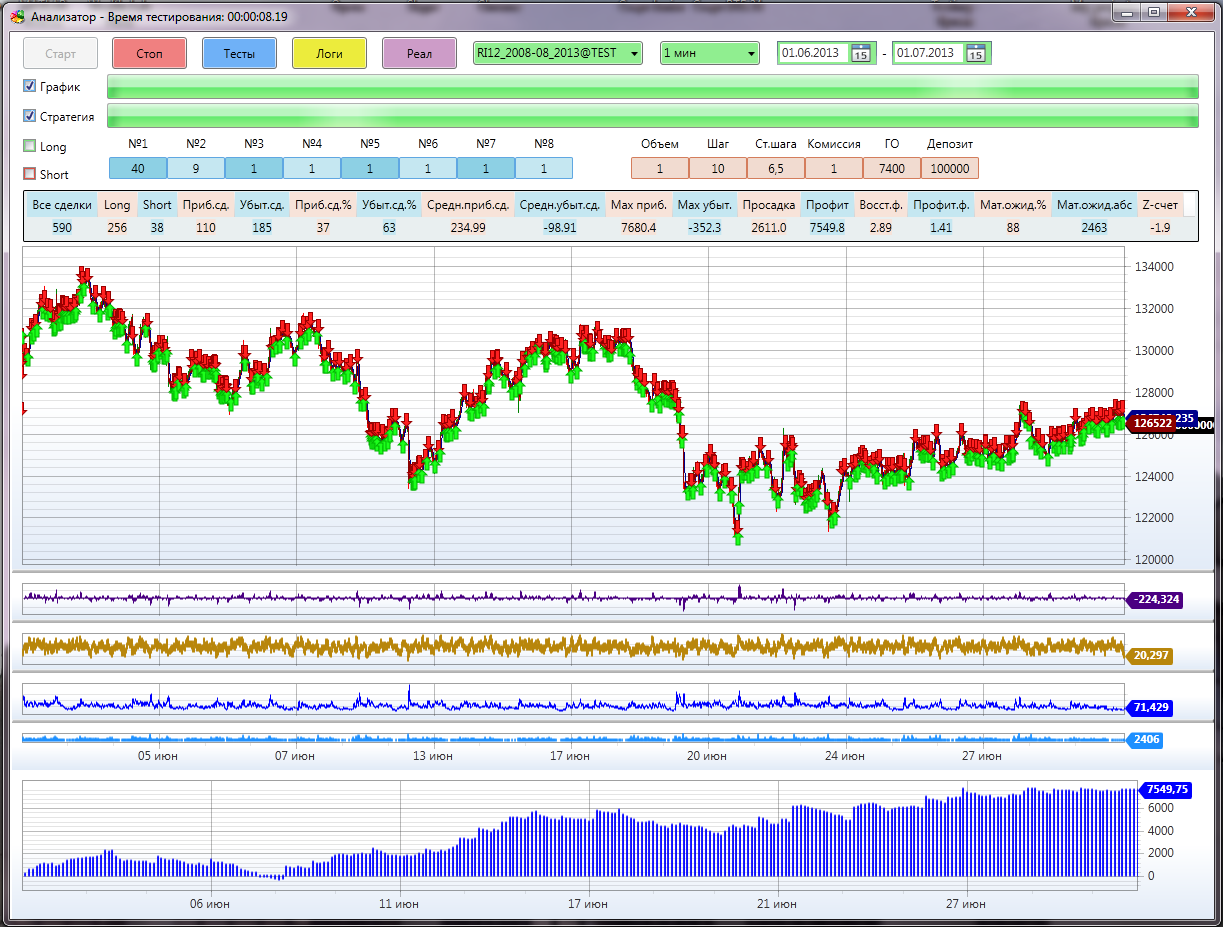This screenshot has height=927, width=1223.
Task: Toggle the green Long checkbox
Action: pyautogui.click(x=29, y=146)
